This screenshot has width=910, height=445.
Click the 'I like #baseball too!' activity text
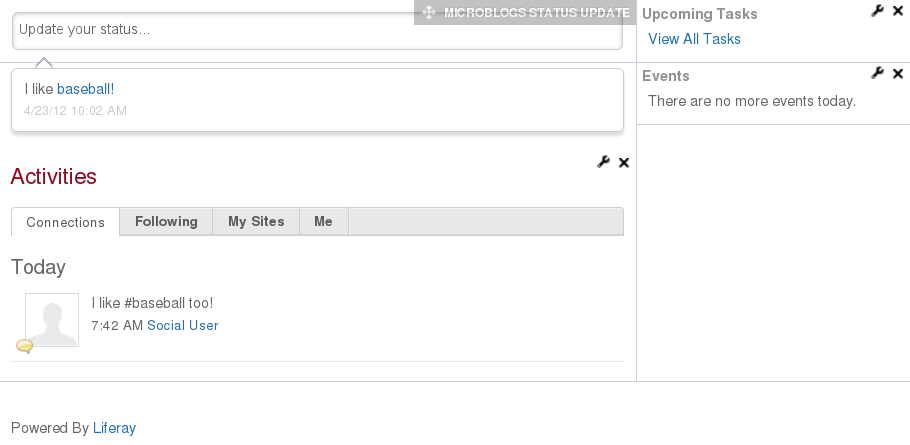tap(152, 303)
